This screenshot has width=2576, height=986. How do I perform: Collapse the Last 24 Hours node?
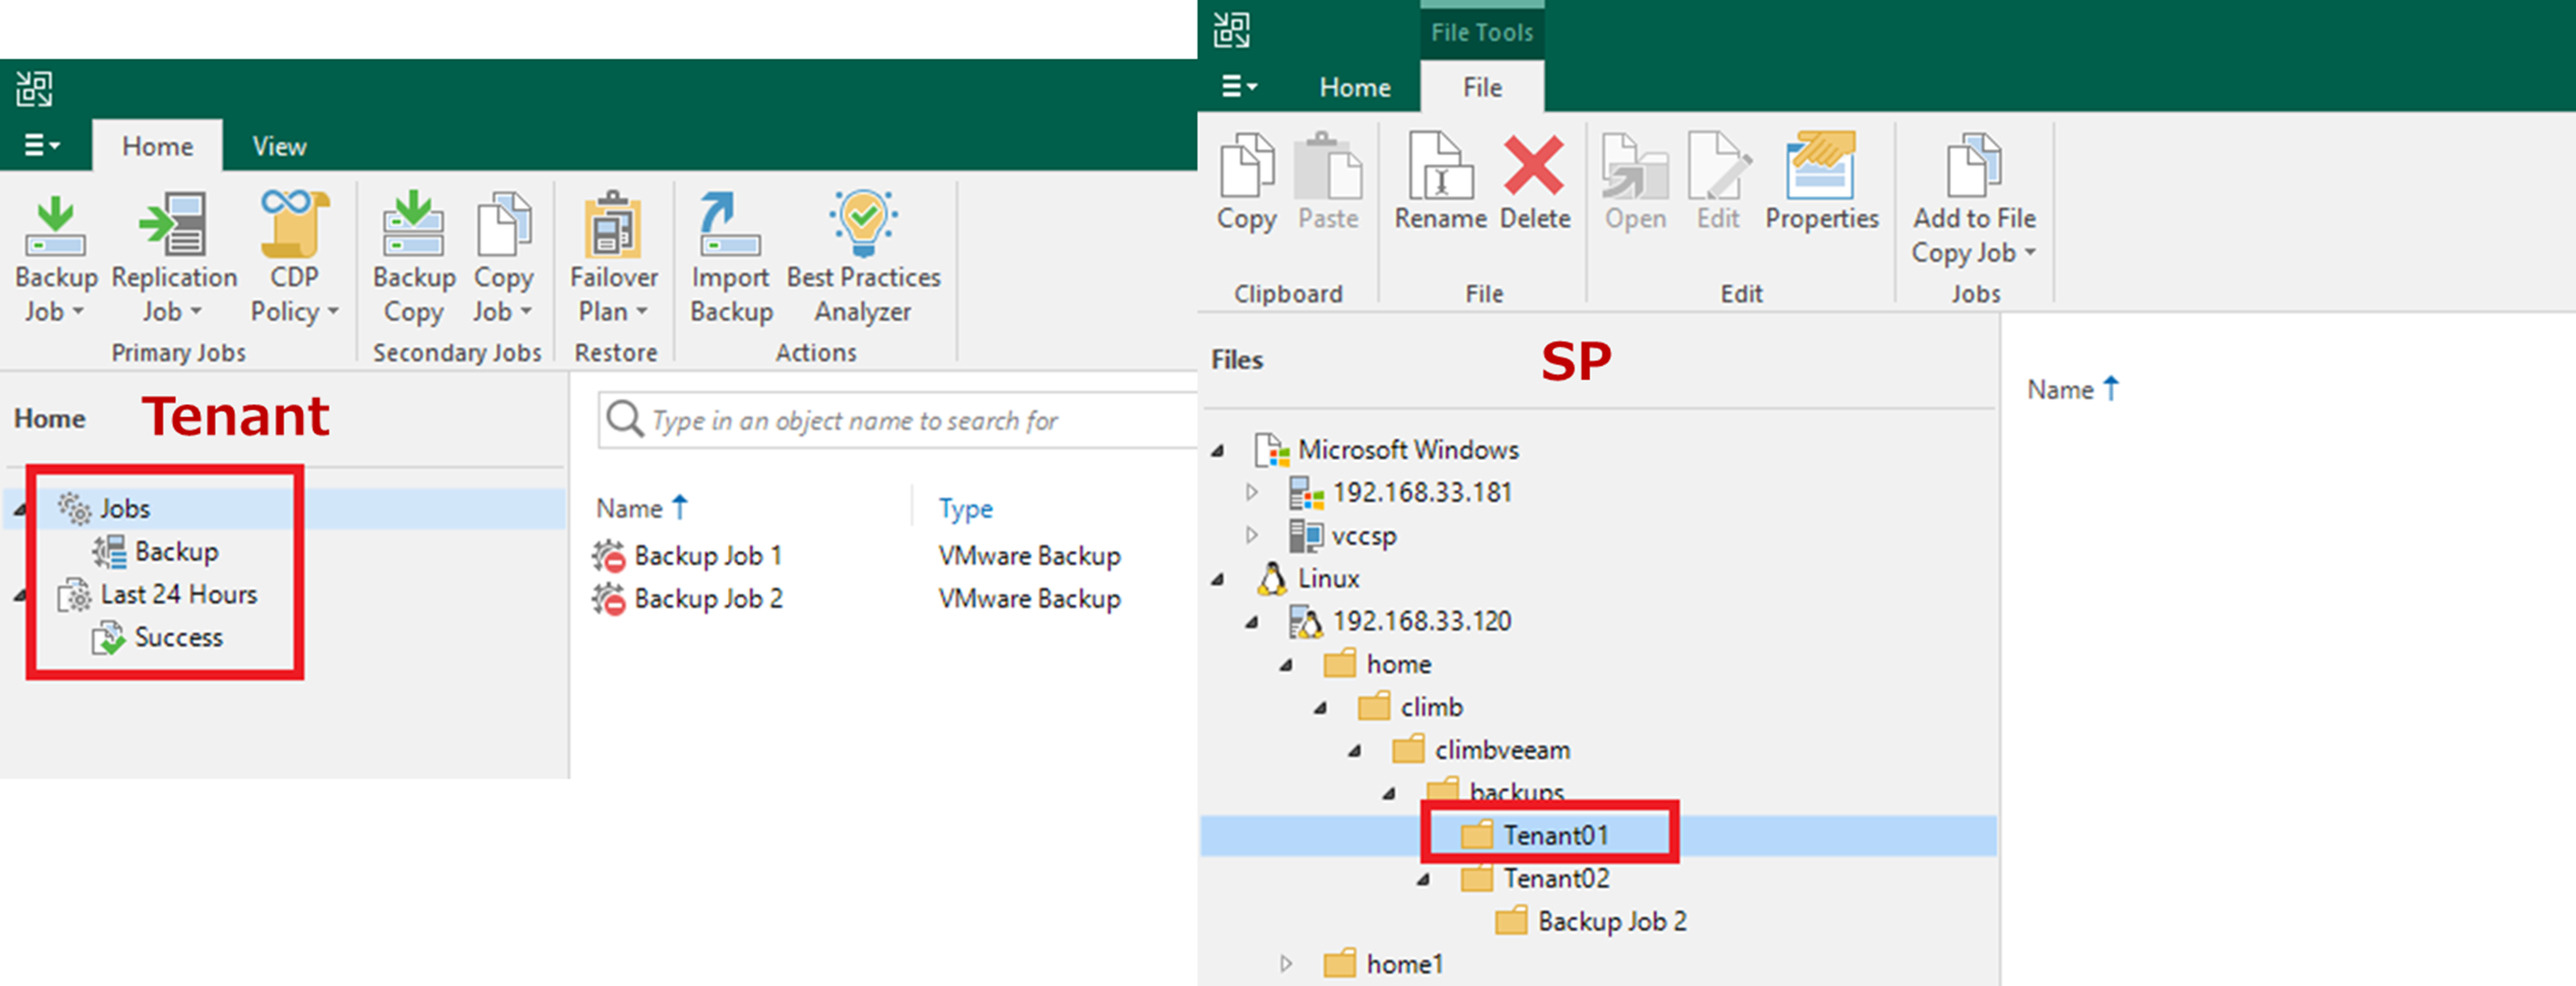[20, 595]
